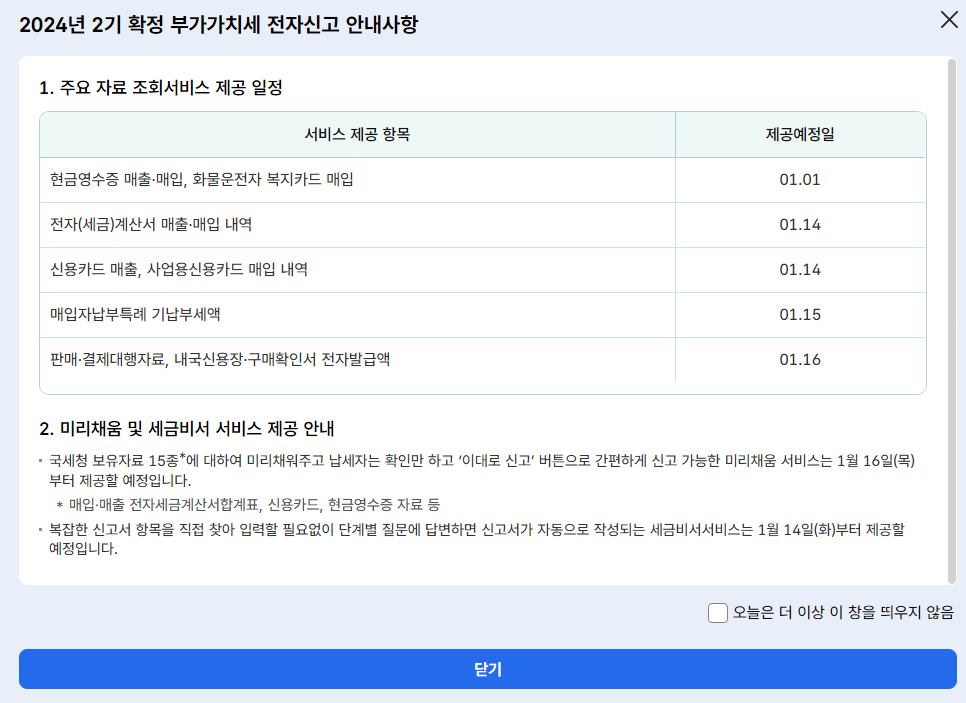Click the blue 닫기 button

tap(488, 669)
